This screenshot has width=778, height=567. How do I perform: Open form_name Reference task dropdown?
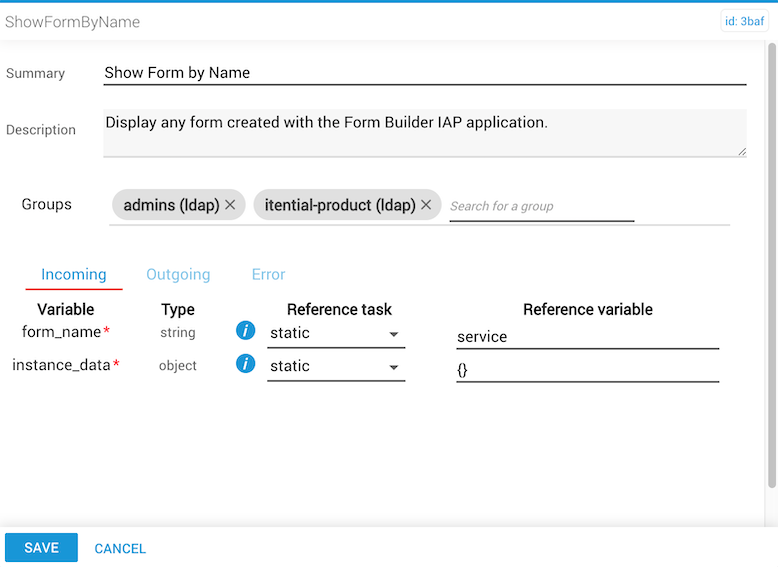[x=336, y=334]
